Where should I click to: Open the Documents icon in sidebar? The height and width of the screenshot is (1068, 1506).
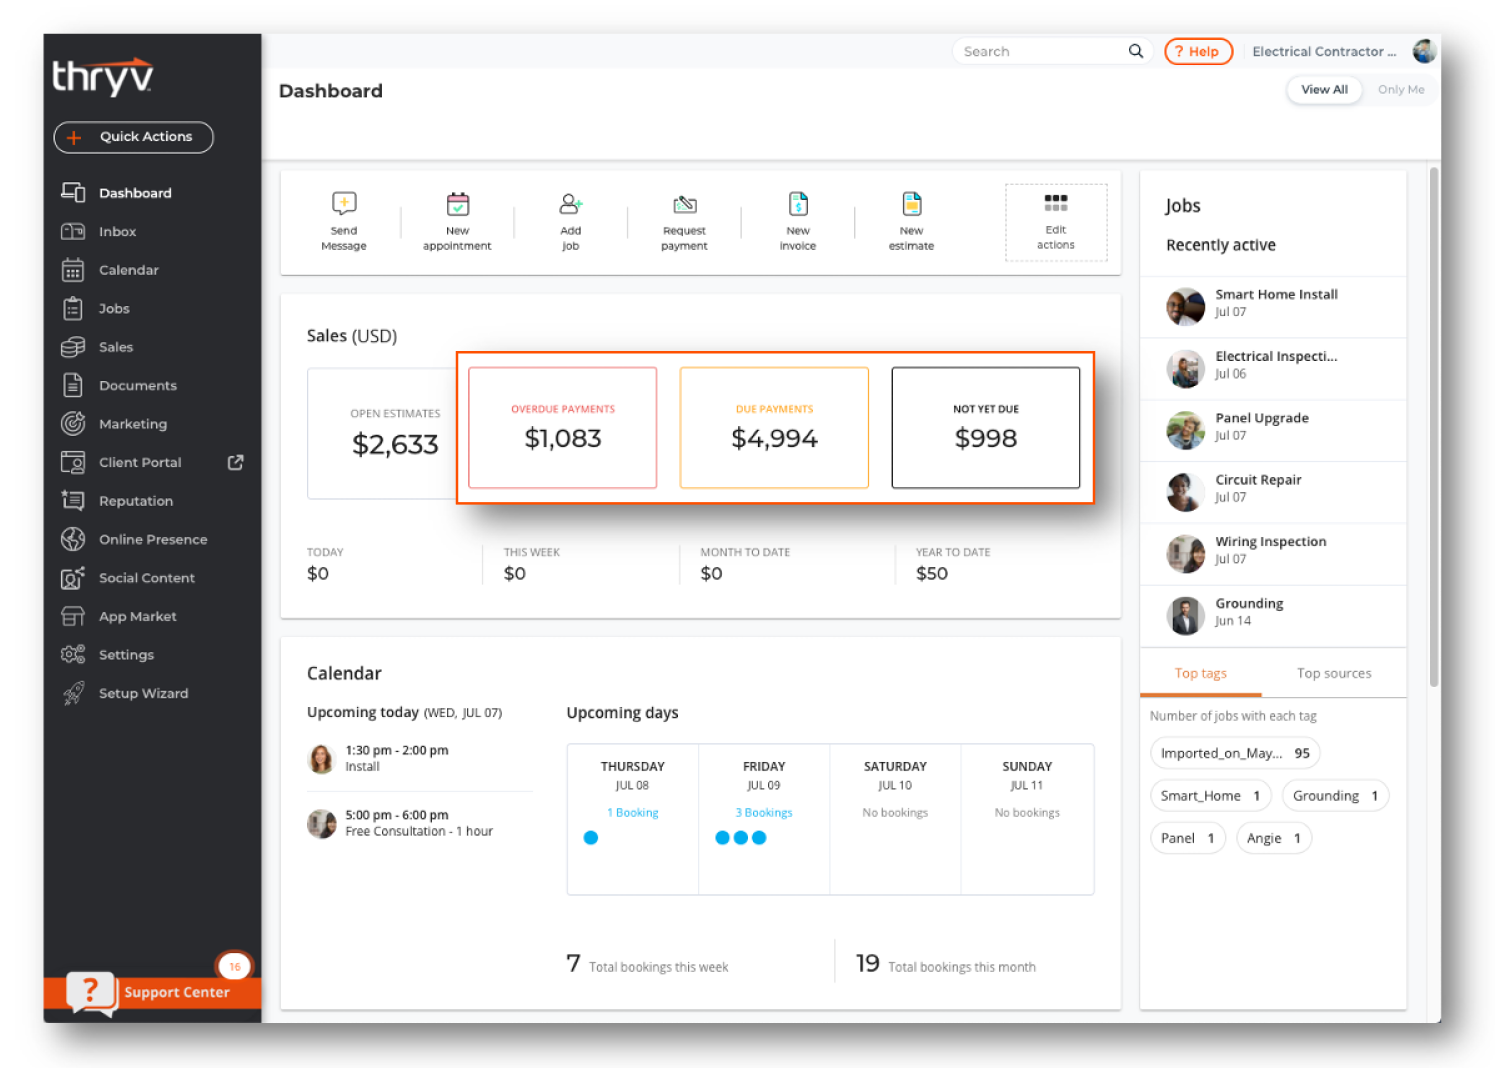tap(73, 385)
